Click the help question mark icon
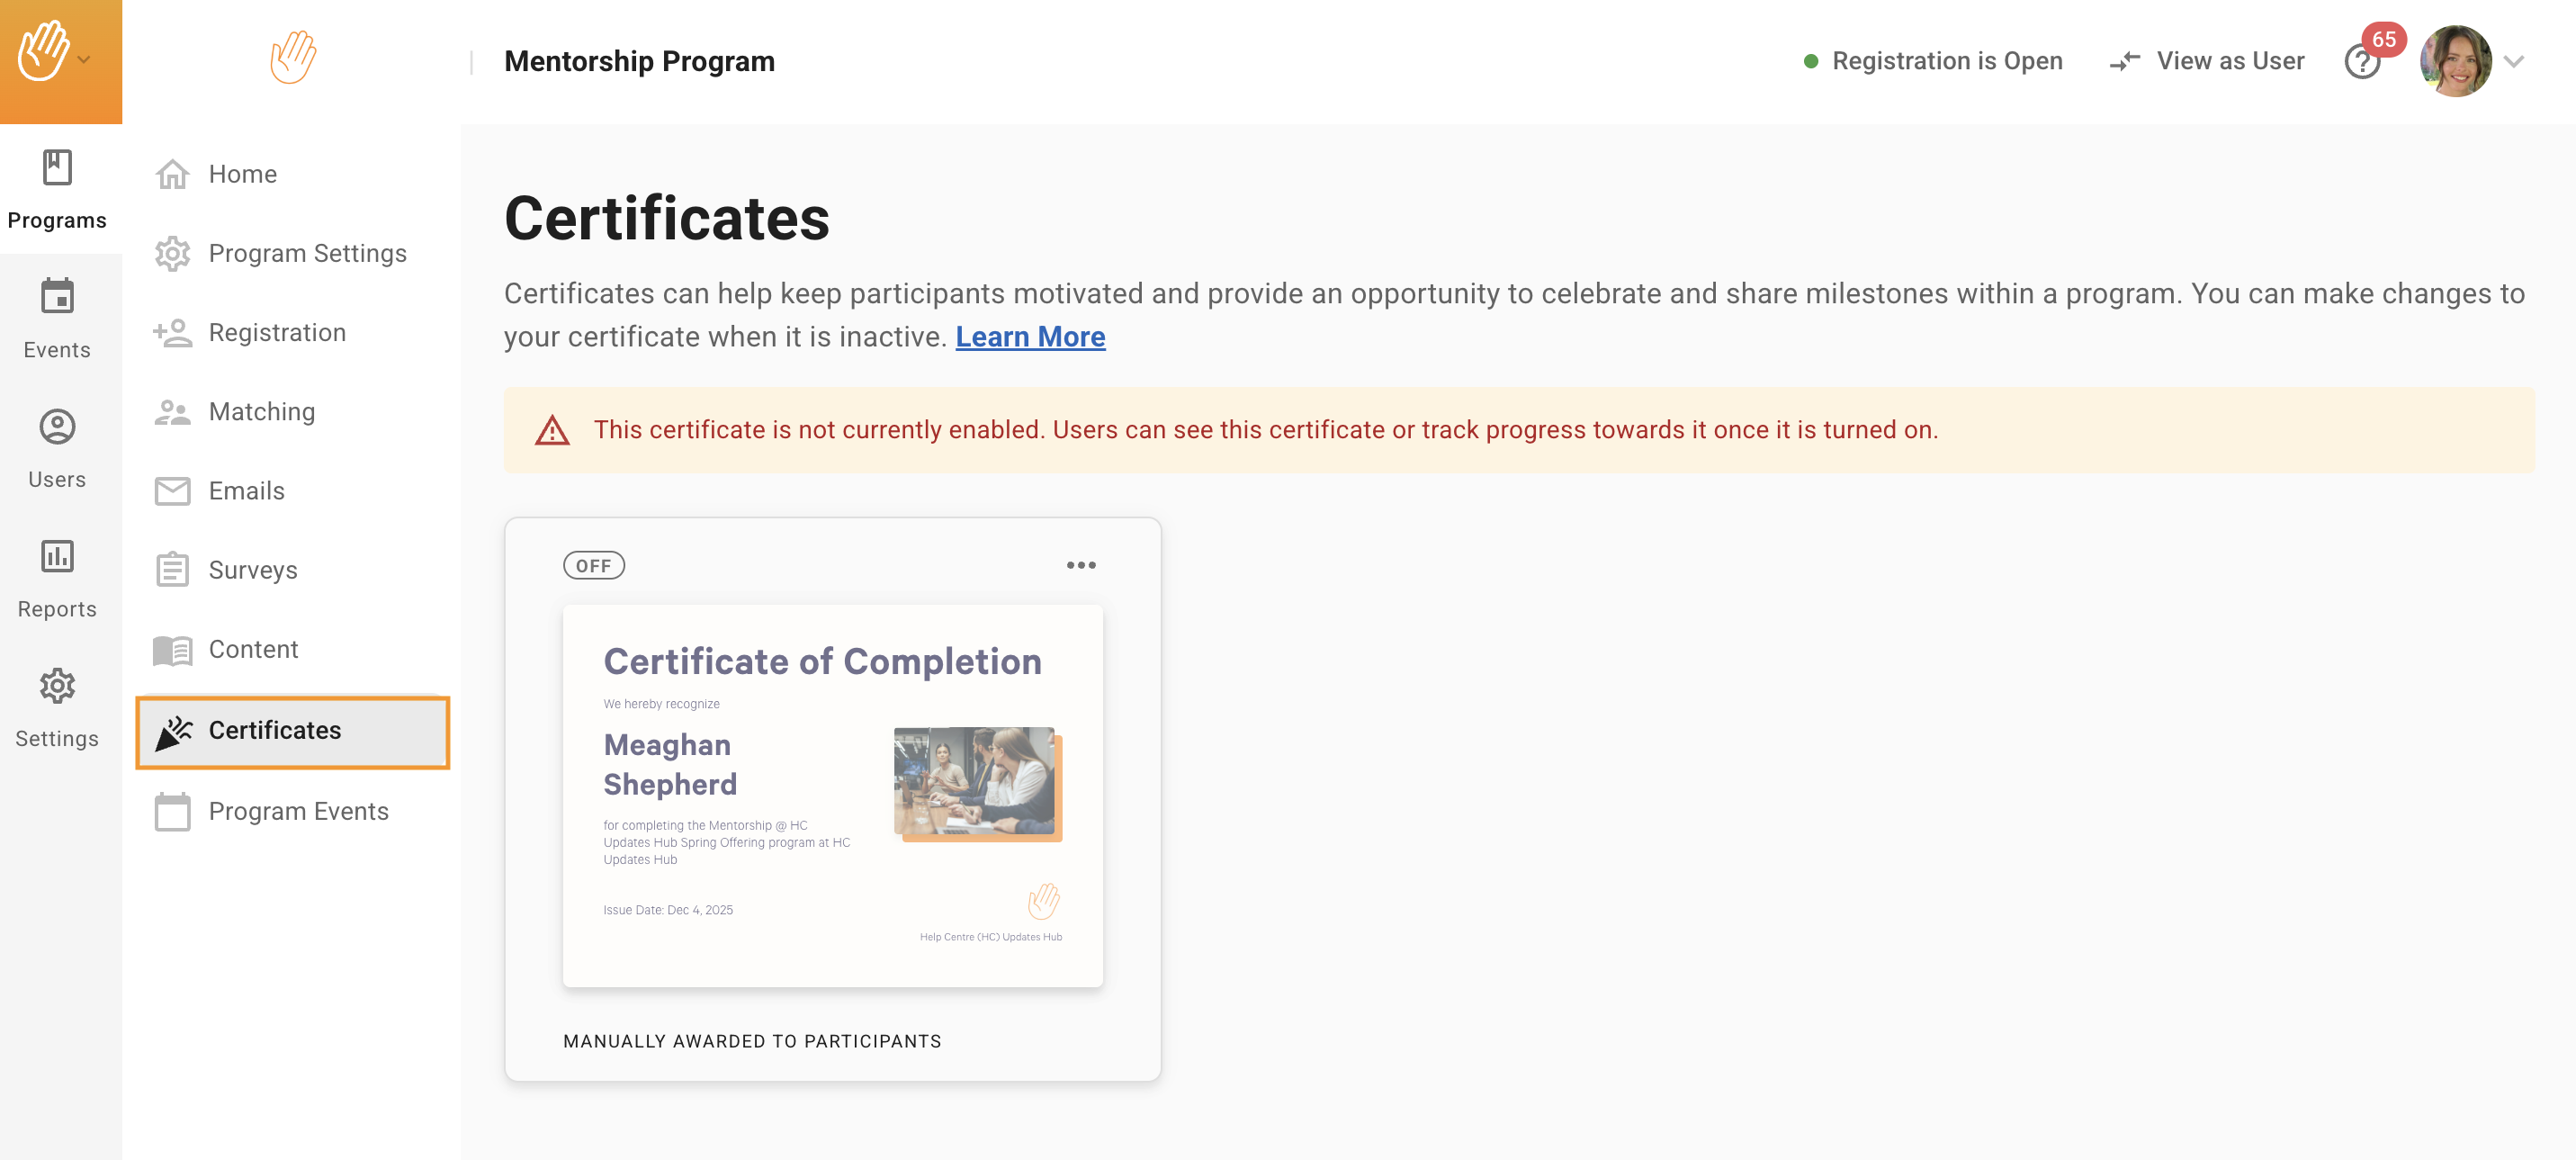The image size is (2576, 1160). [x=2361, y=62]
